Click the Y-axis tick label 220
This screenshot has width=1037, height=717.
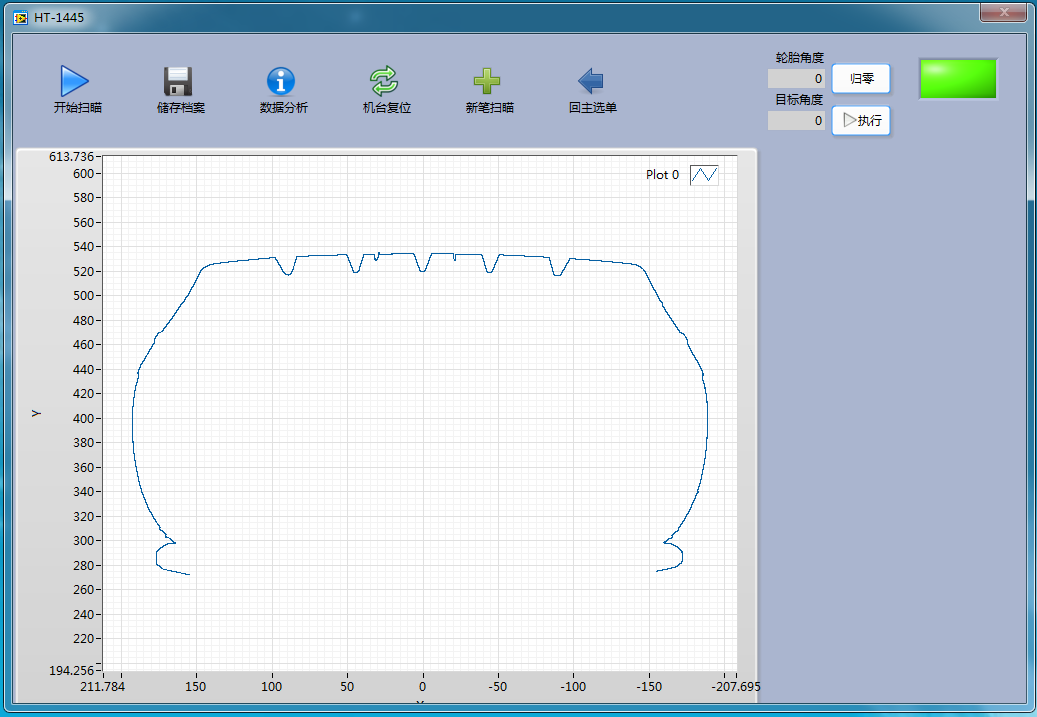click(x=83, y=639)
